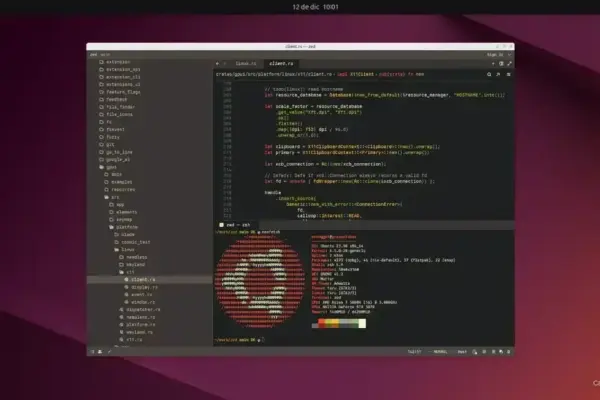Viewport: 600px width, 400px height.
Task: Open event.rs in the project tree
Action: click(138, 295)
